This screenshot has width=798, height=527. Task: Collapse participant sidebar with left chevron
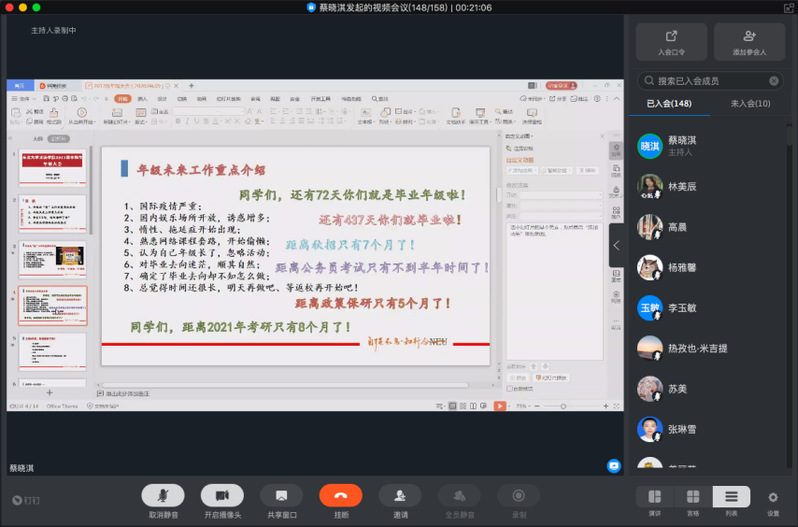tap(616, 246)
